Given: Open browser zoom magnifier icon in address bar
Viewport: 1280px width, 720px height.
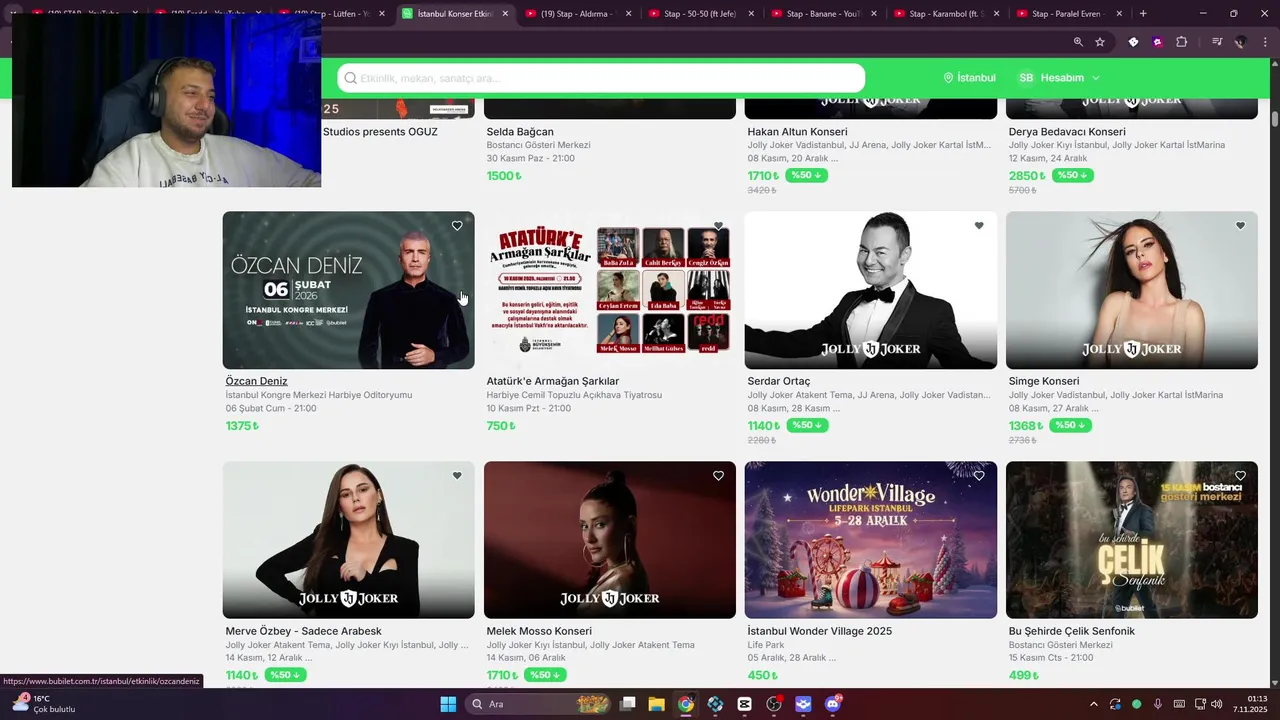Looking at the screenshot, I should pos(1078,42).
